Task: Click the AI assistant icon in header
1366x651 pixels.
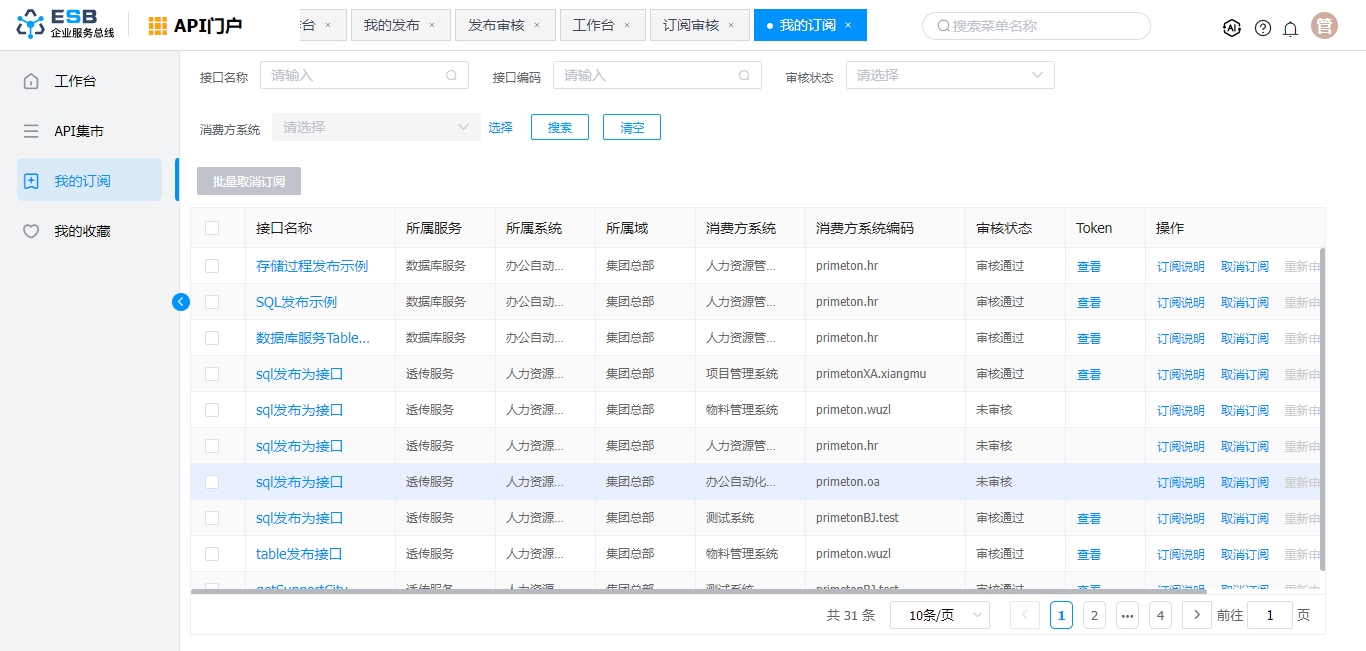Action: coord(1232,28)
